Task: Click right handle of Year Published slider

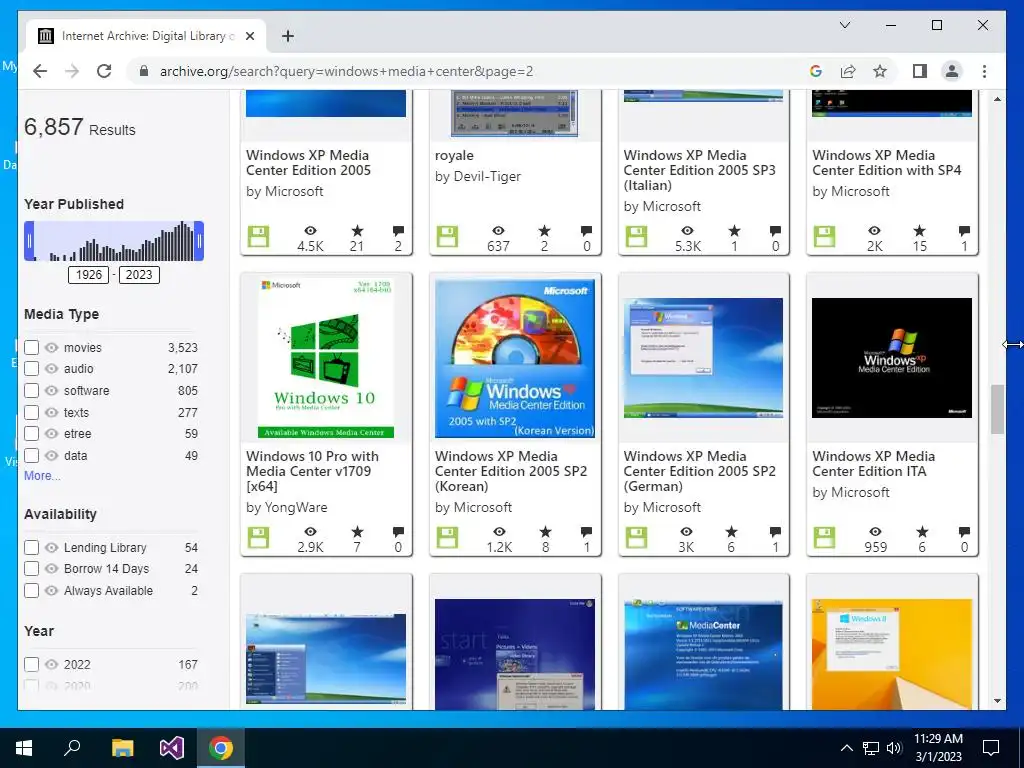Action: coord(199,241)
